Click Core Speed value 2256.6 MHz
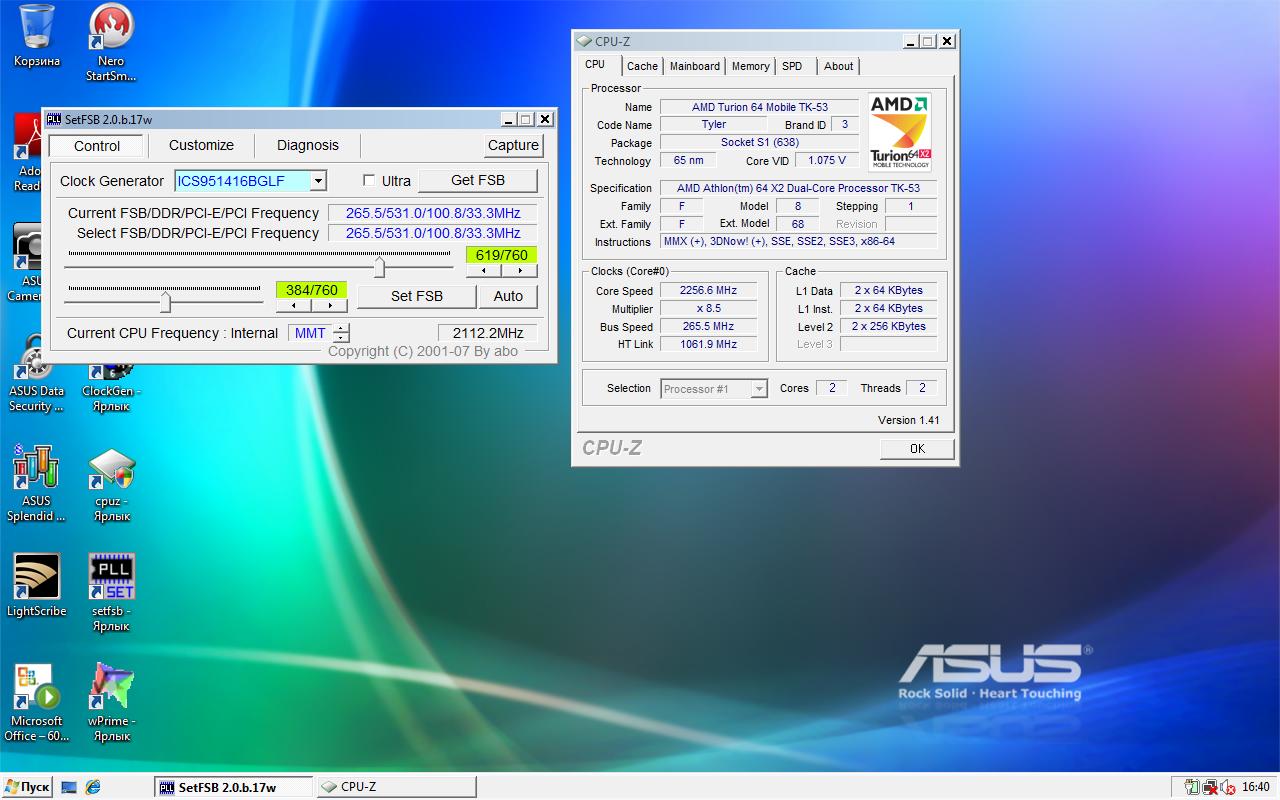 tap(708, 291)
